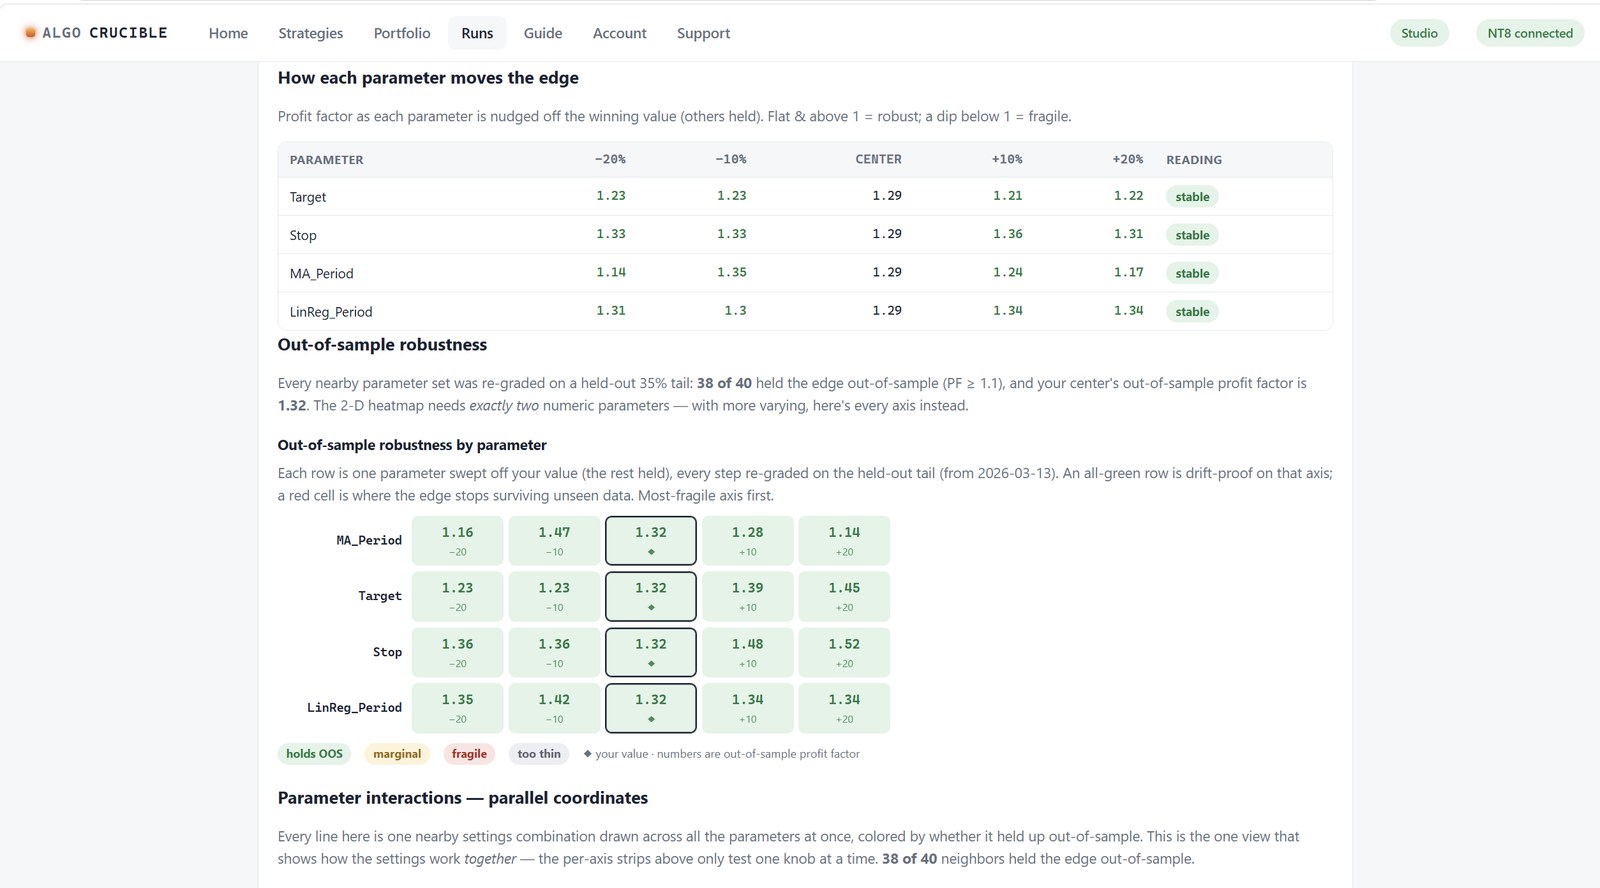Click Target heatmap cell 1.39 at +10
Screen dimensions: 1600x888
point(748,597)
